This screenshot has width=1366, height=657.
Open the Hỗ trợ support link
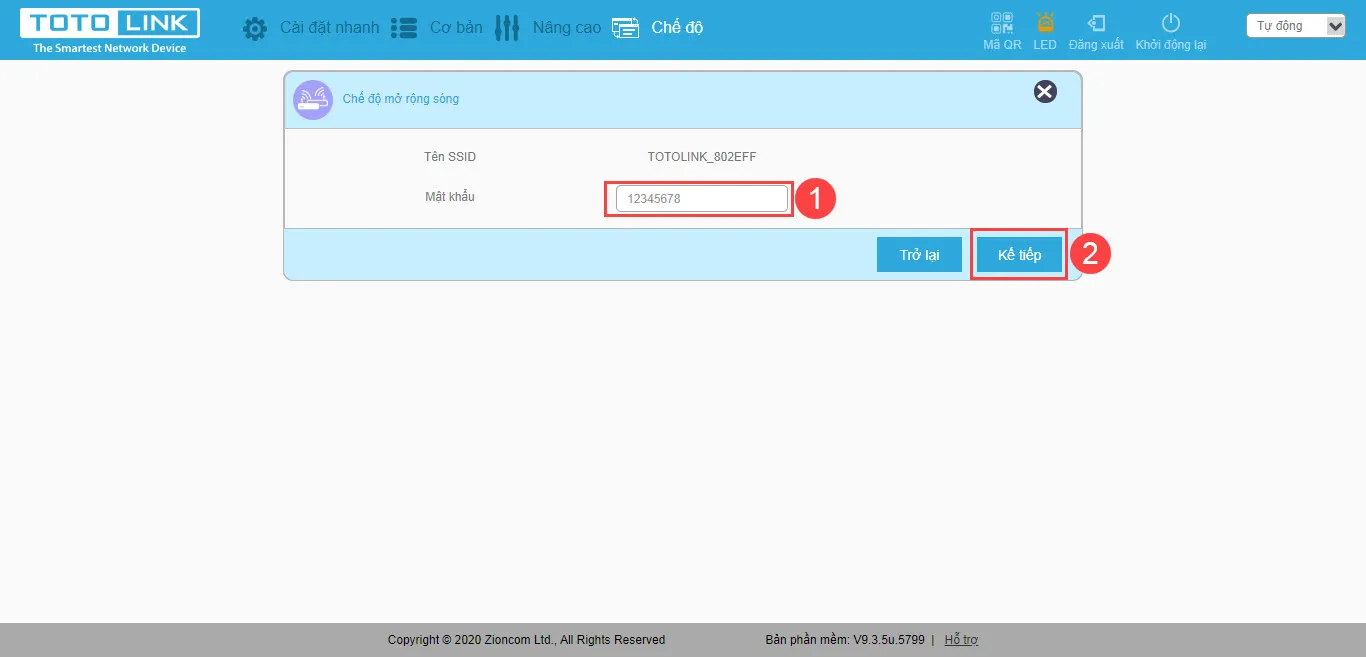point(961,640)
